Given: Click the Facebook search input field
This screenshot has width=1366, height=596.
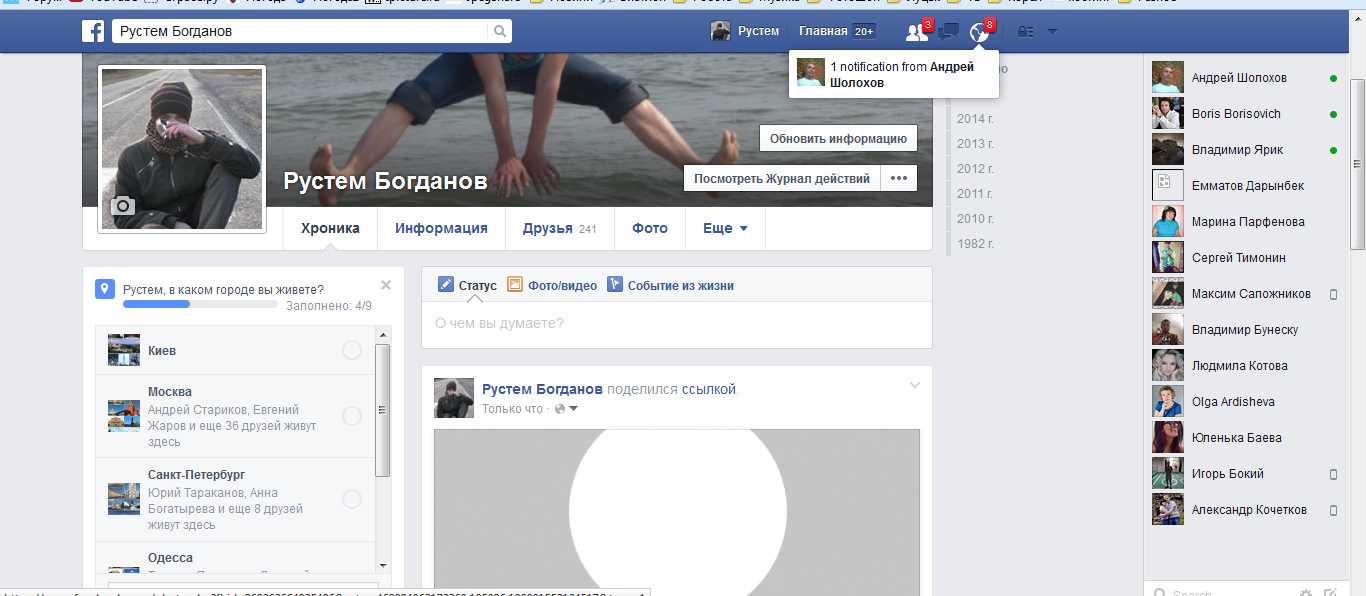Looking at the screenshot, I should pos(301,31).
